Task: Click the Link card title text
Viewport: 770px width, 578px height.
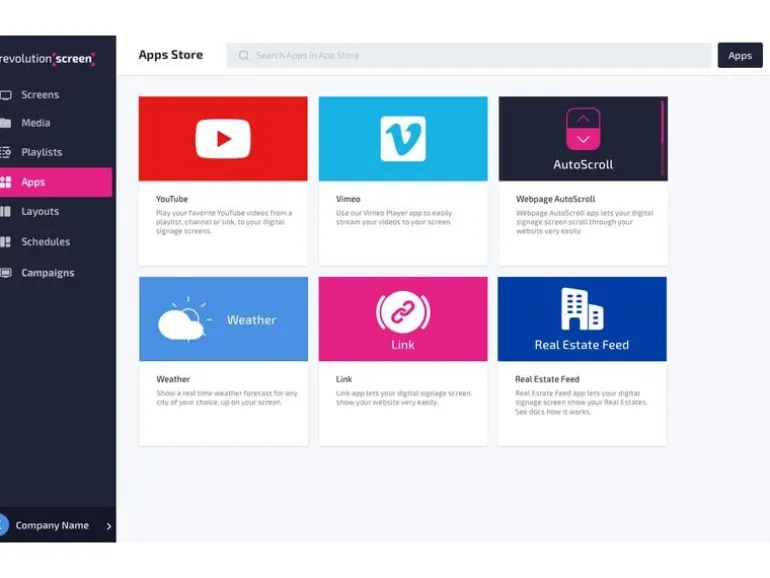Action: (x=344, y=379)
